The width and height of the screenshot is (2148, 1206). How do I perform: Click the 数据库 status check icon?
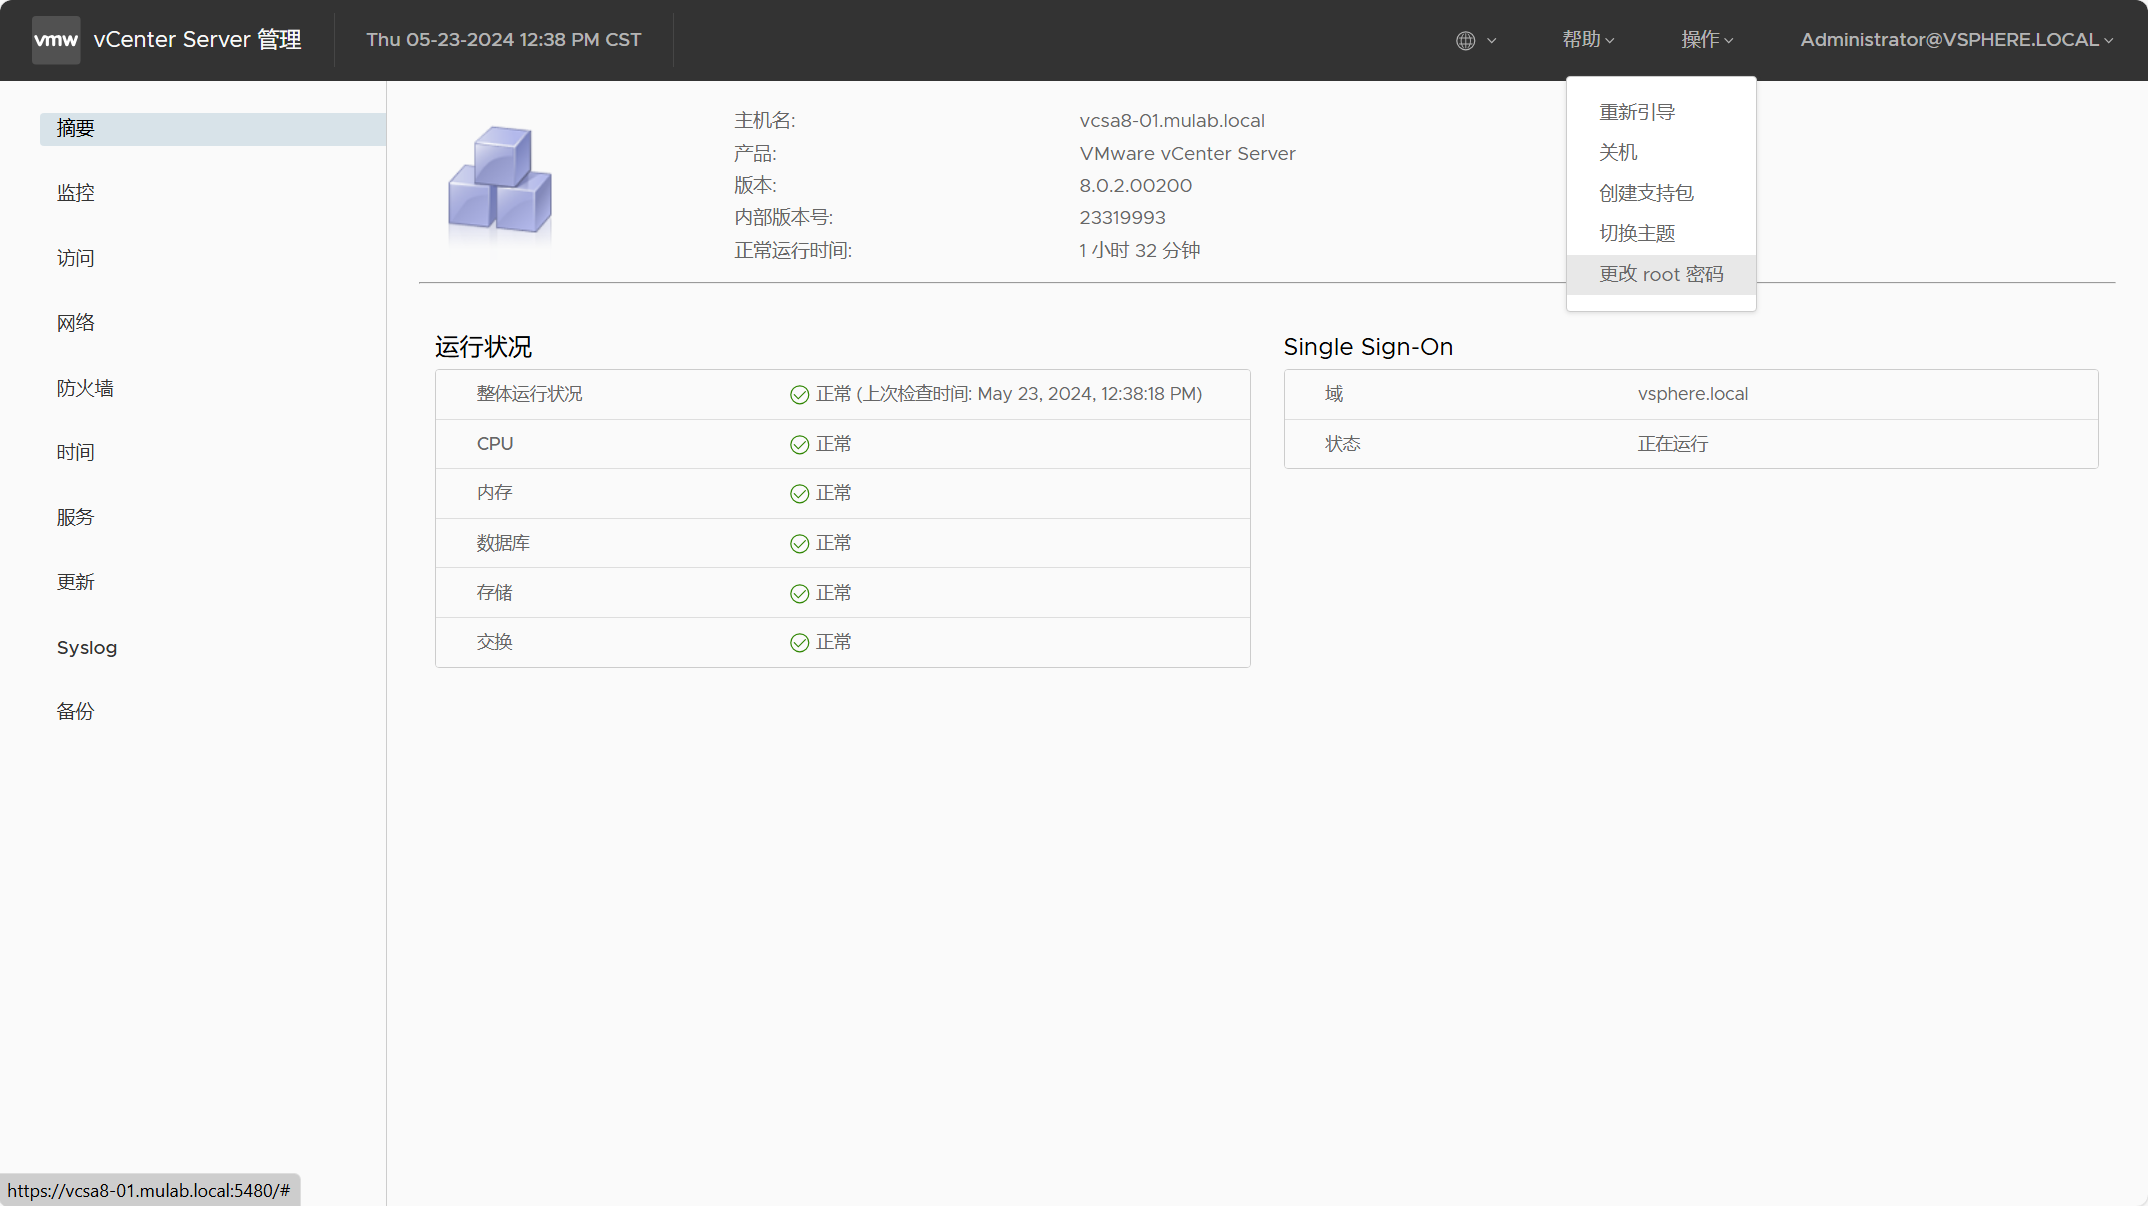(799, 544)
